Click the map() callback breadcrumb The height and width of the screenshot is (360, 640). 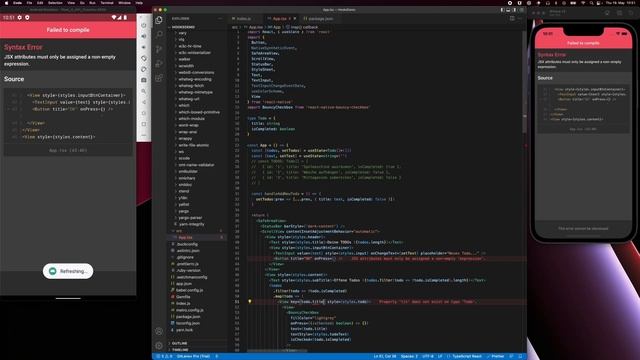click(x=304, y=27)
